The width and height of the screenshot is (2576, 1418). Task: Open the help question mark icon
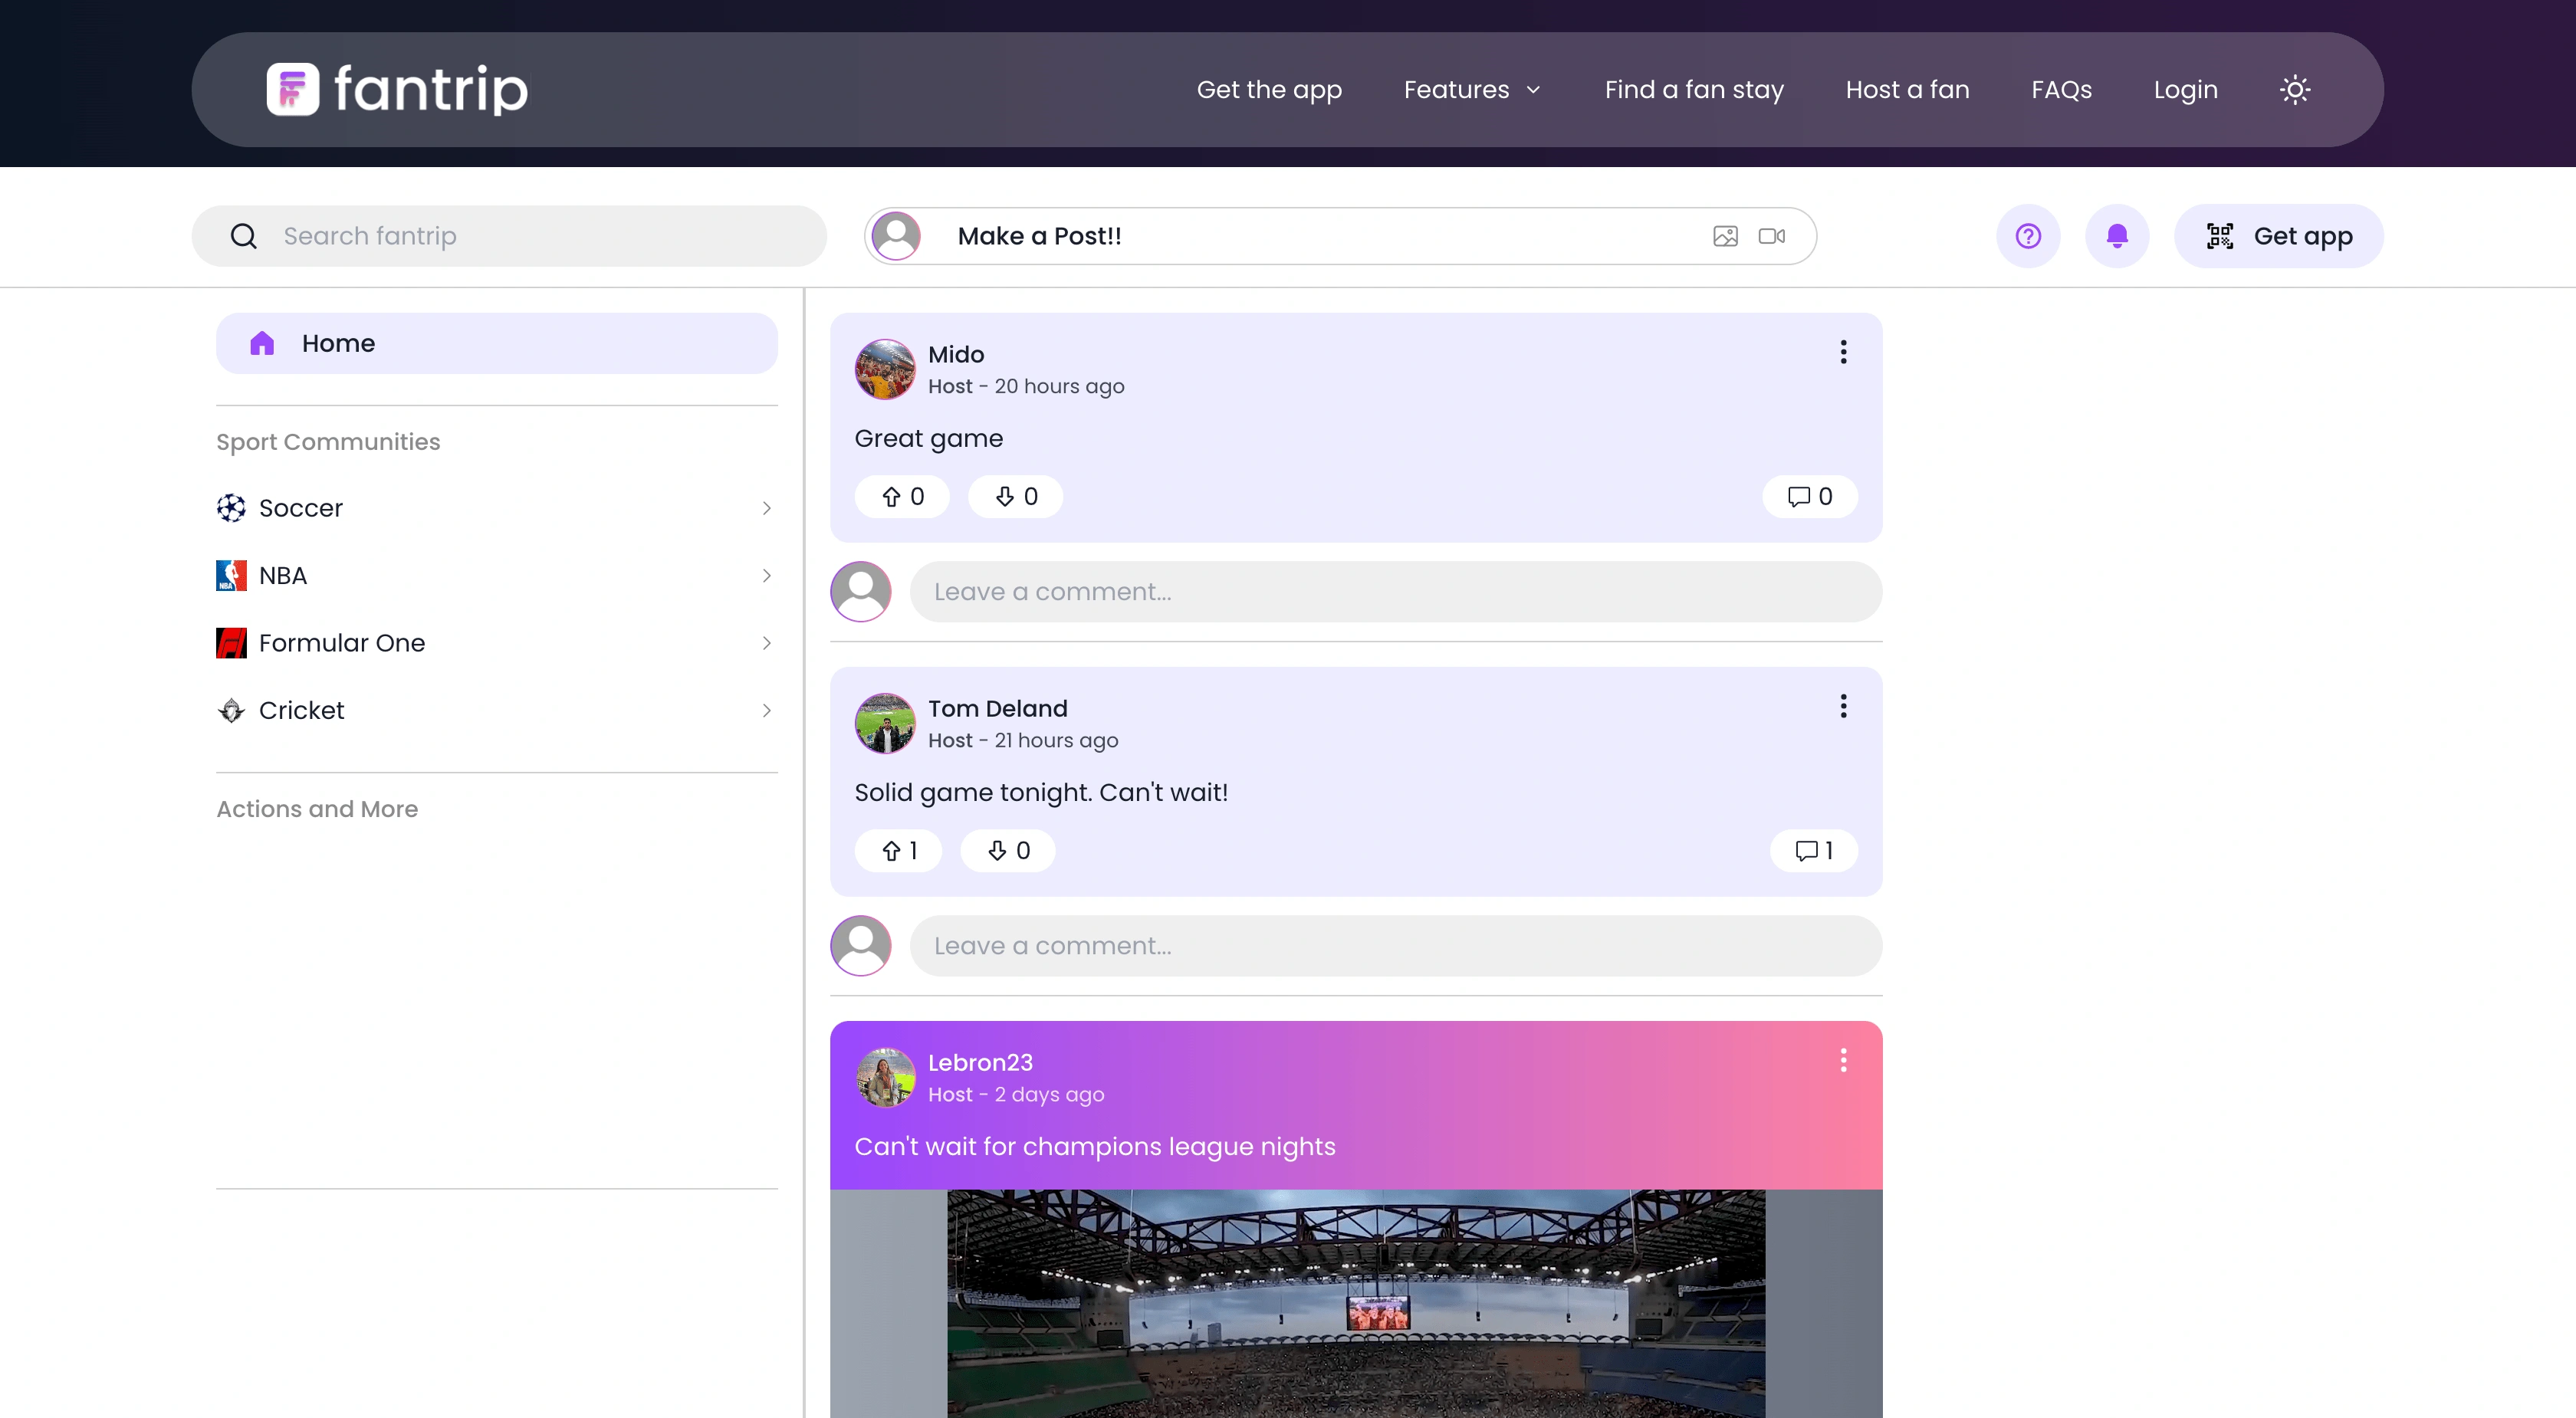pos(2028,236)
